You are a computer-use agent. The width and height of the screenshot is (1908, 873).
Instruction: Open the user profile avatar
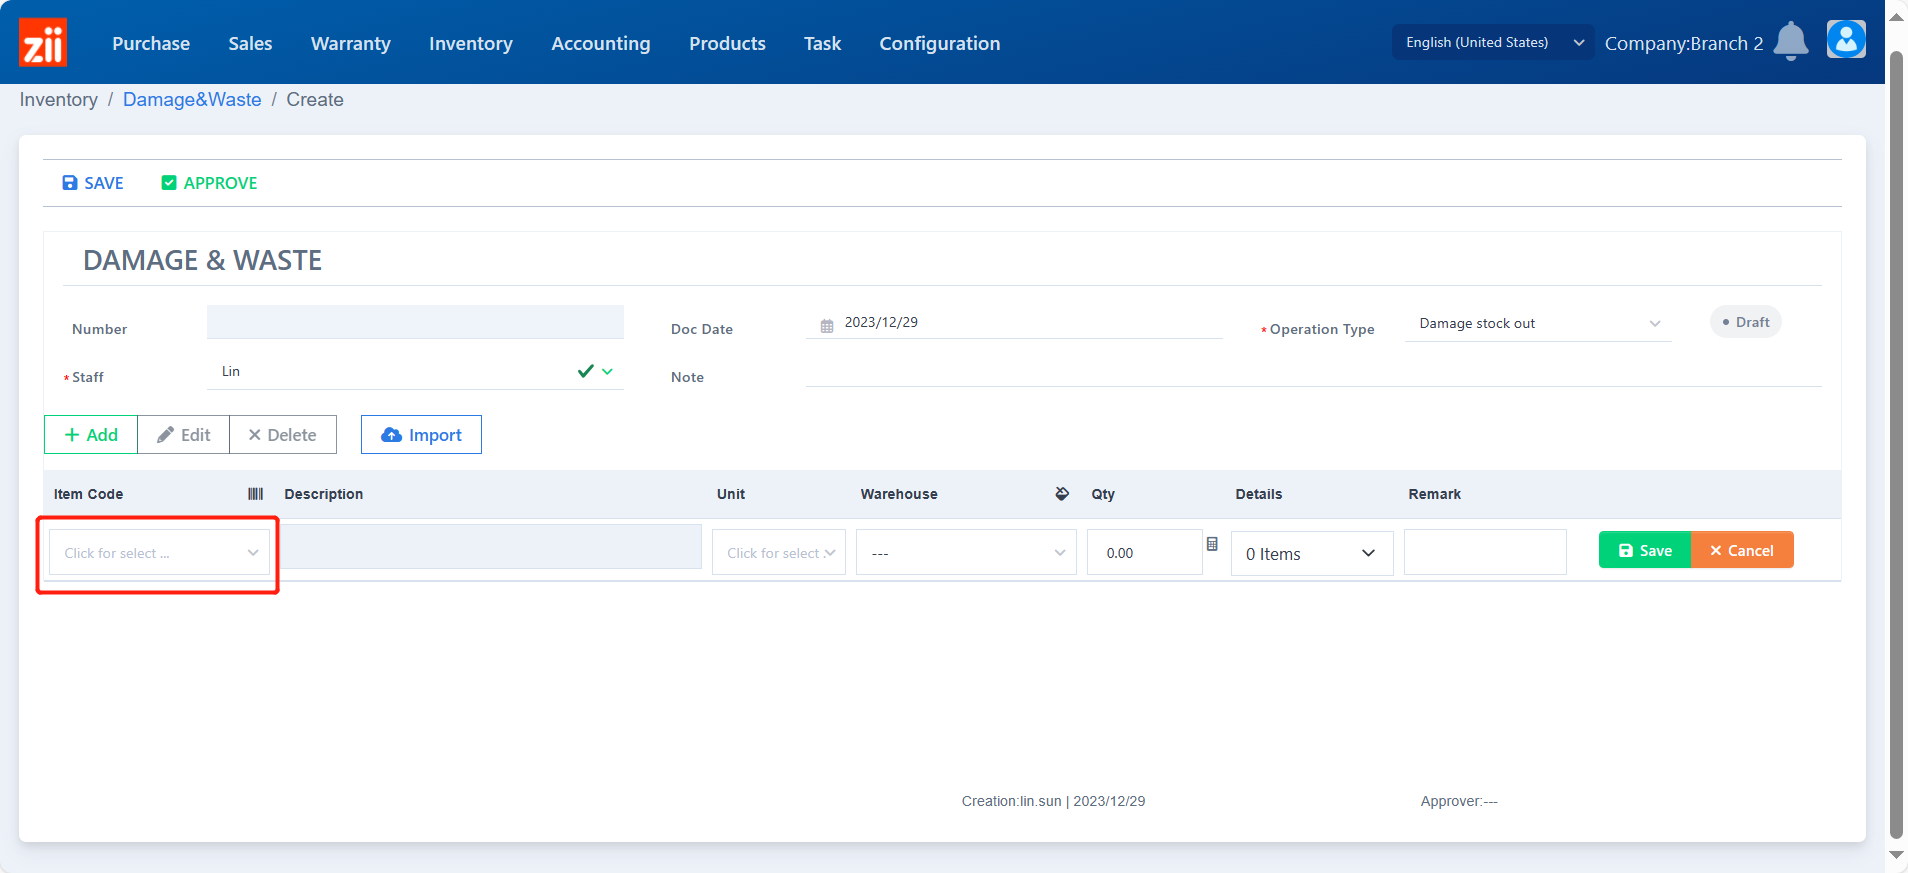[x=1846, y=40]
